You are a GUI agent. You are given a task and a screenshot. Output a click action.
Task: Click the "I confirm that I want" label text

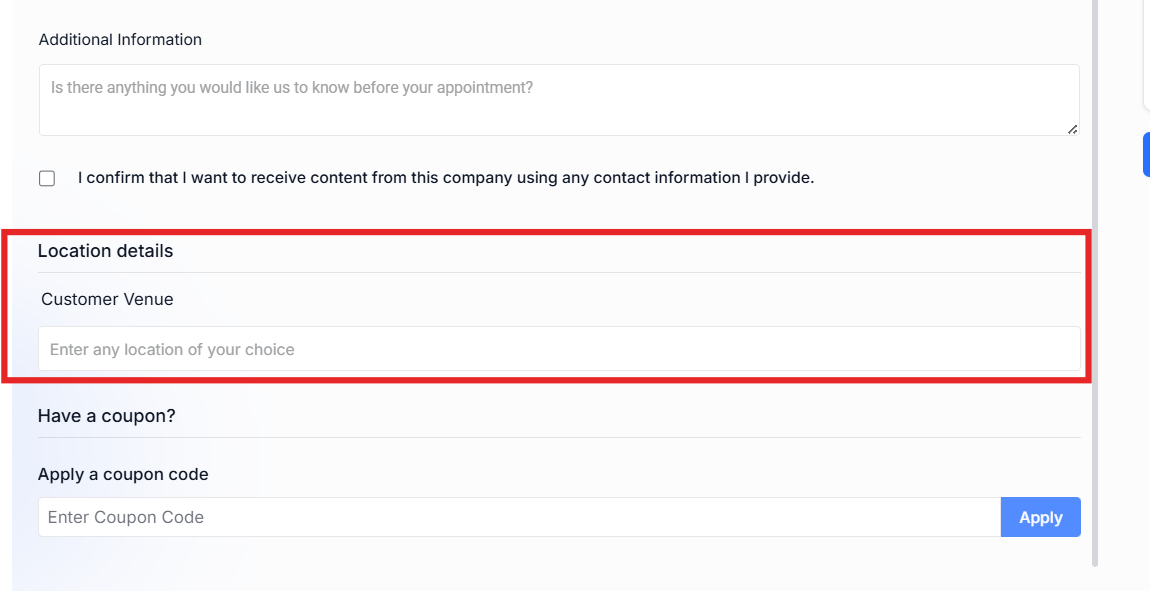pyautogui.click(x=446, y=178)
